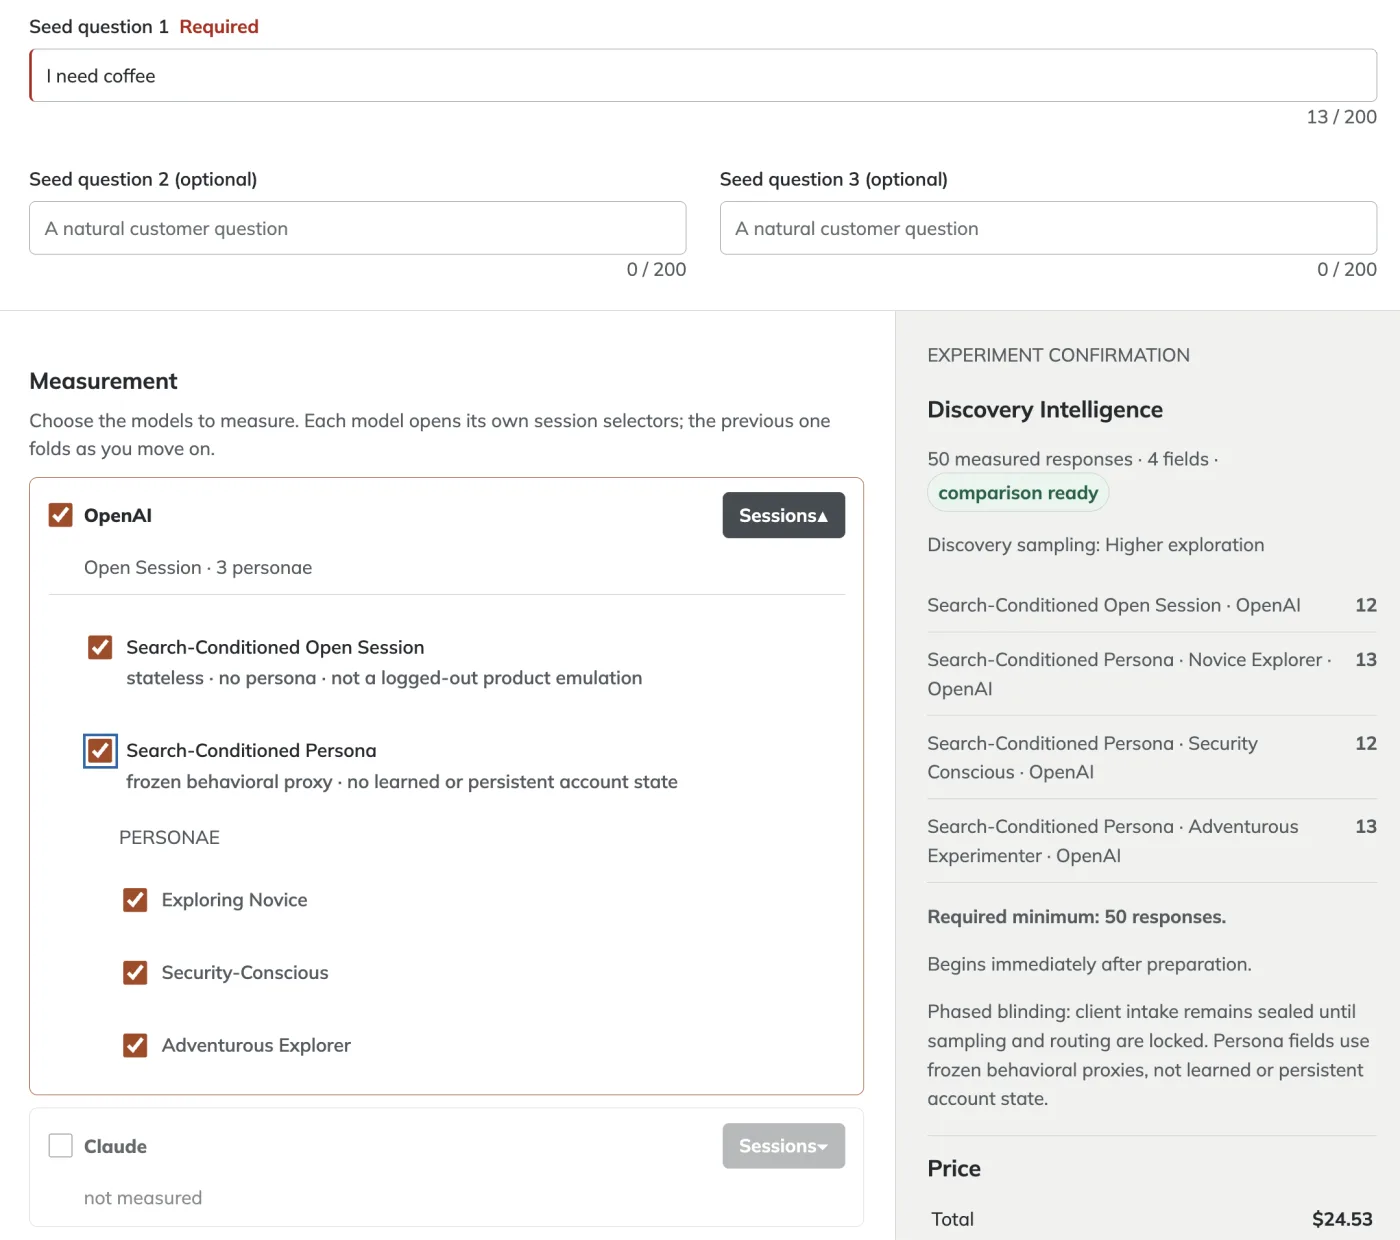Click 'Begins immediately after preparation.' text

pos(1089,964)
